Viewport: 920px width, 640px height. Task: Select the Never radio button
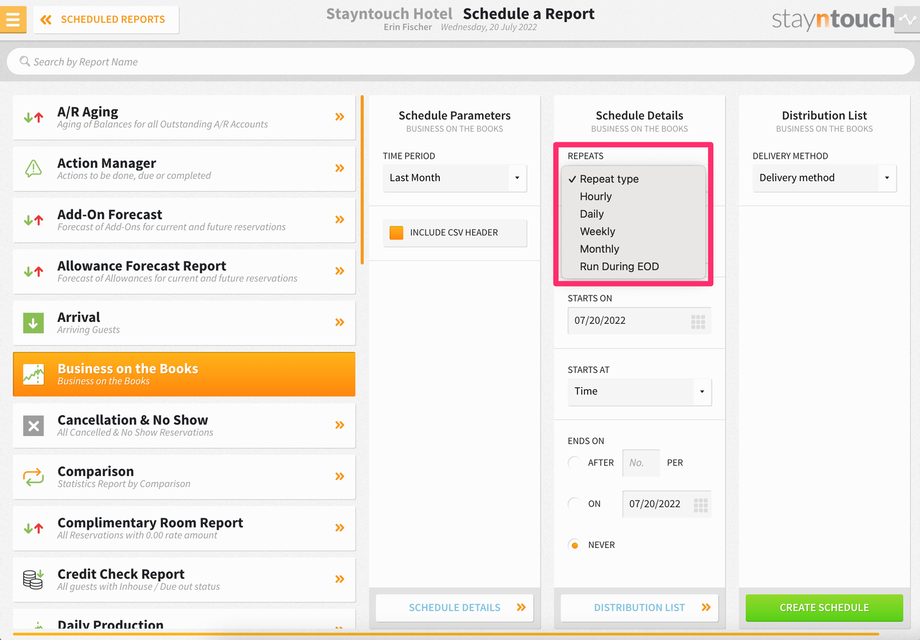click(574, 545)
